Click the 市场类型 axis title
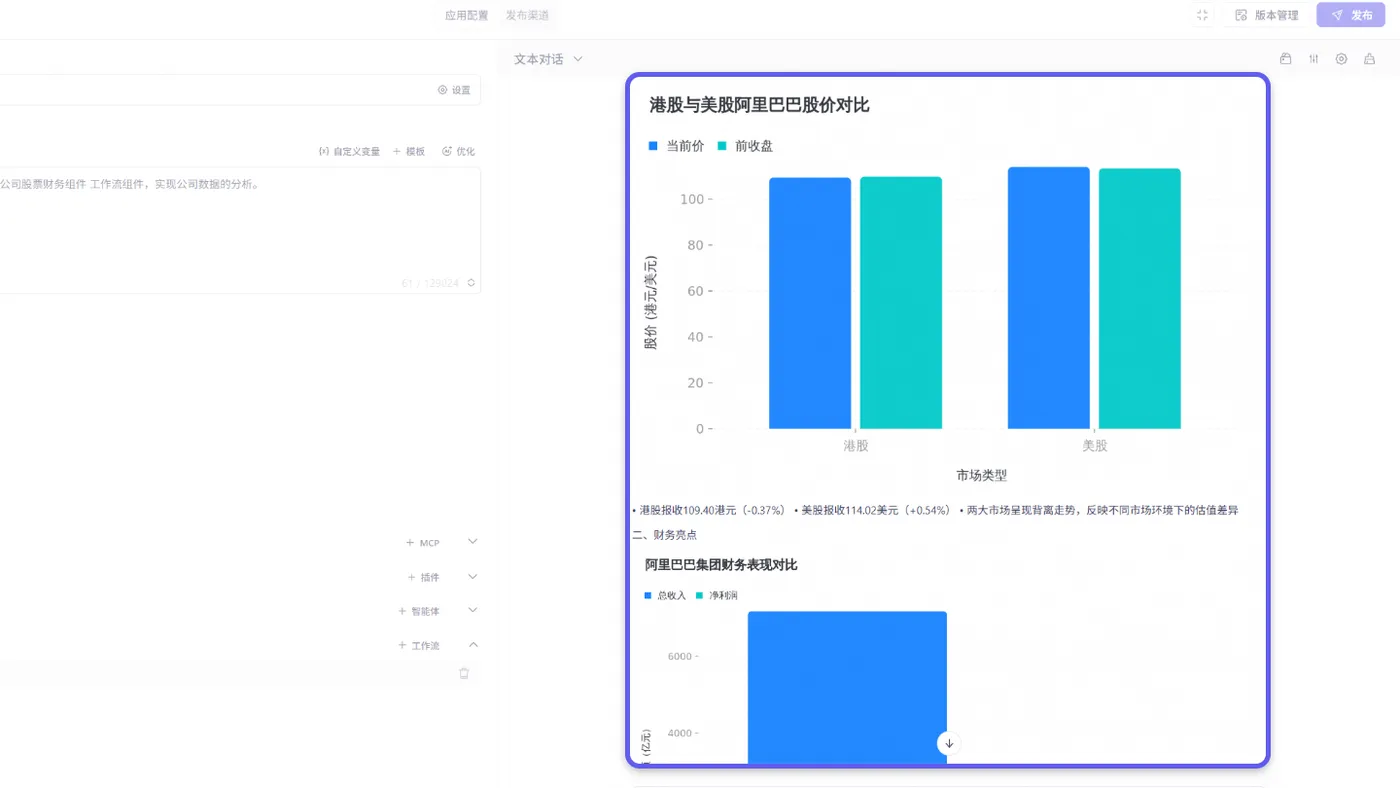Viewport: 1400px width, 788px height. 981,476
